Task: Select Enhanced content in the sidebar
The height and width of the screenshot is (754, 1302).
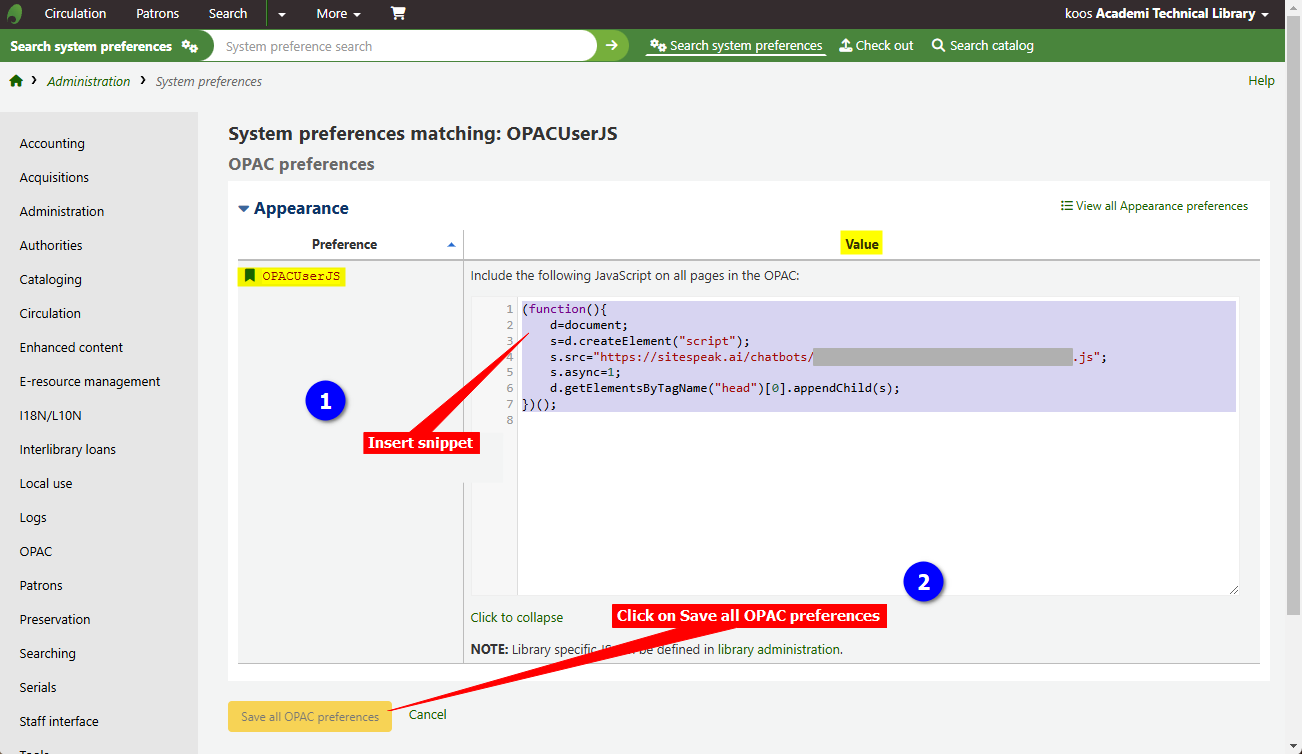Action: (71, 348)
